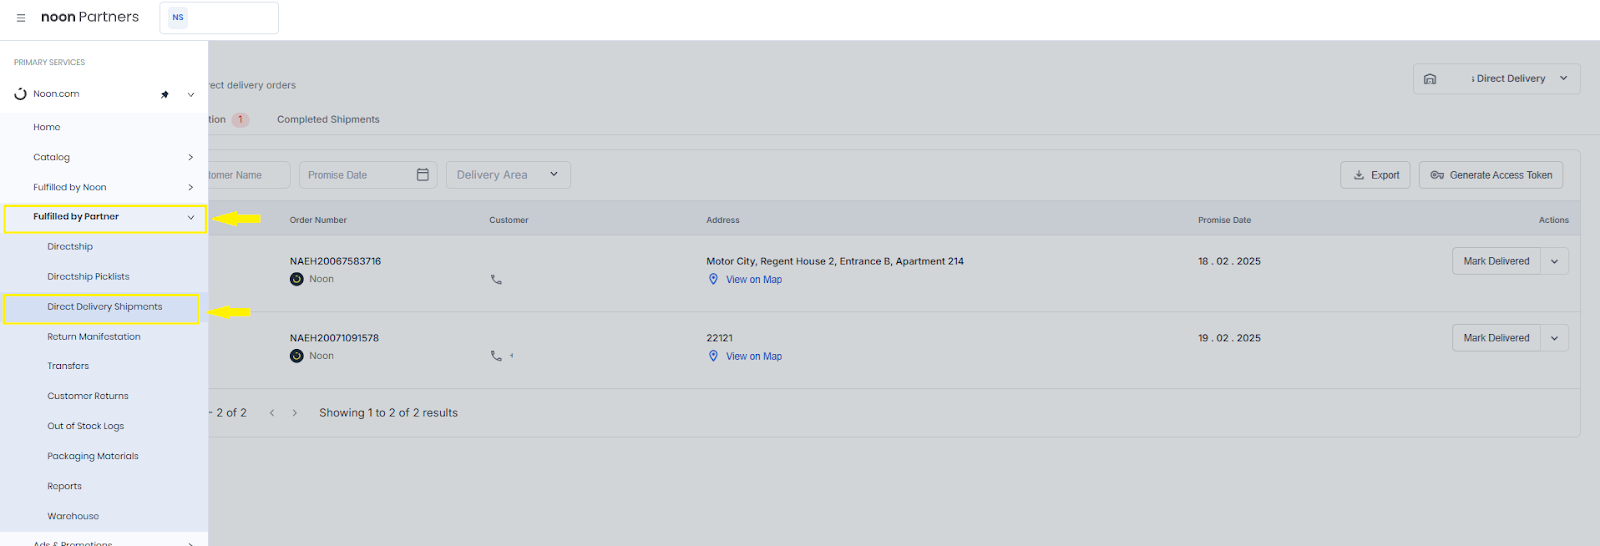Image resolution: width=1600 pixels, height=546 pixels.
Task: Click phone icon for order NAEH20067583716
Action: (496, 280)
